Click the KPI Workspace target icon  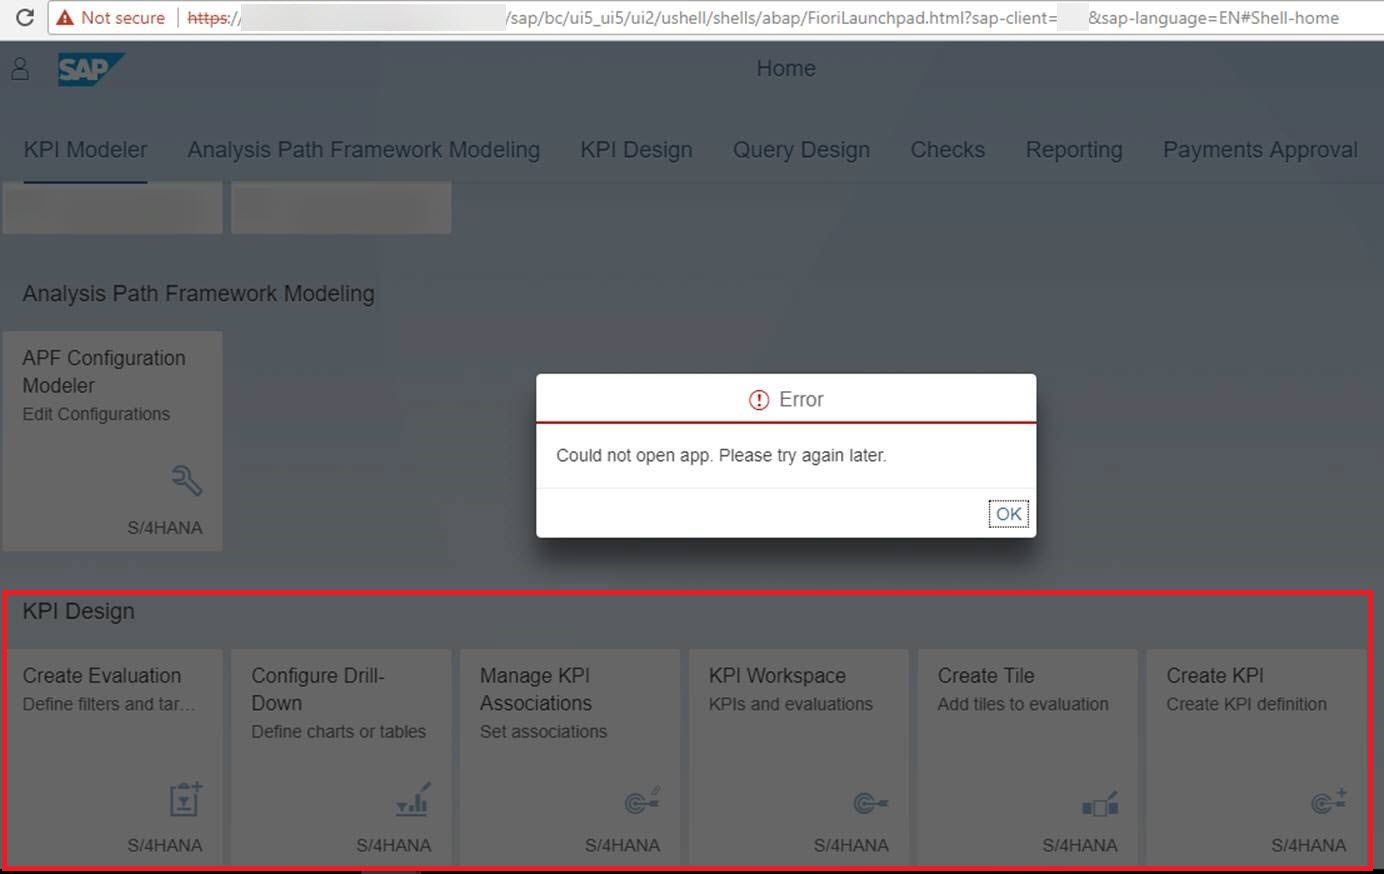(x=871, y=803)
